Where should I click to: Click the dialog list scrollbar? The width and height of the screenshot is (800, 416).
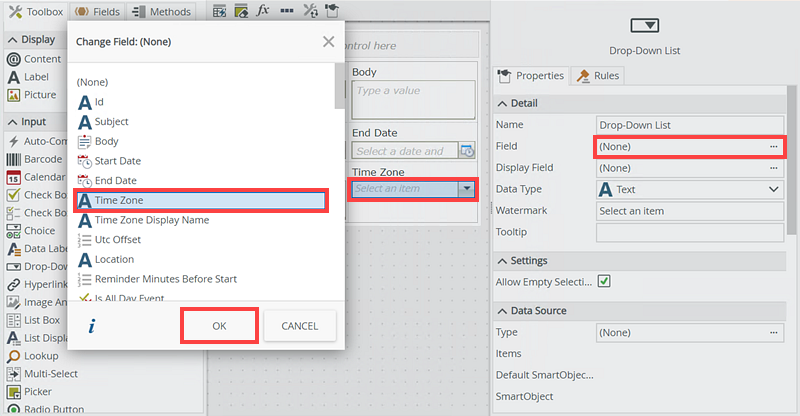click(339, 86)
